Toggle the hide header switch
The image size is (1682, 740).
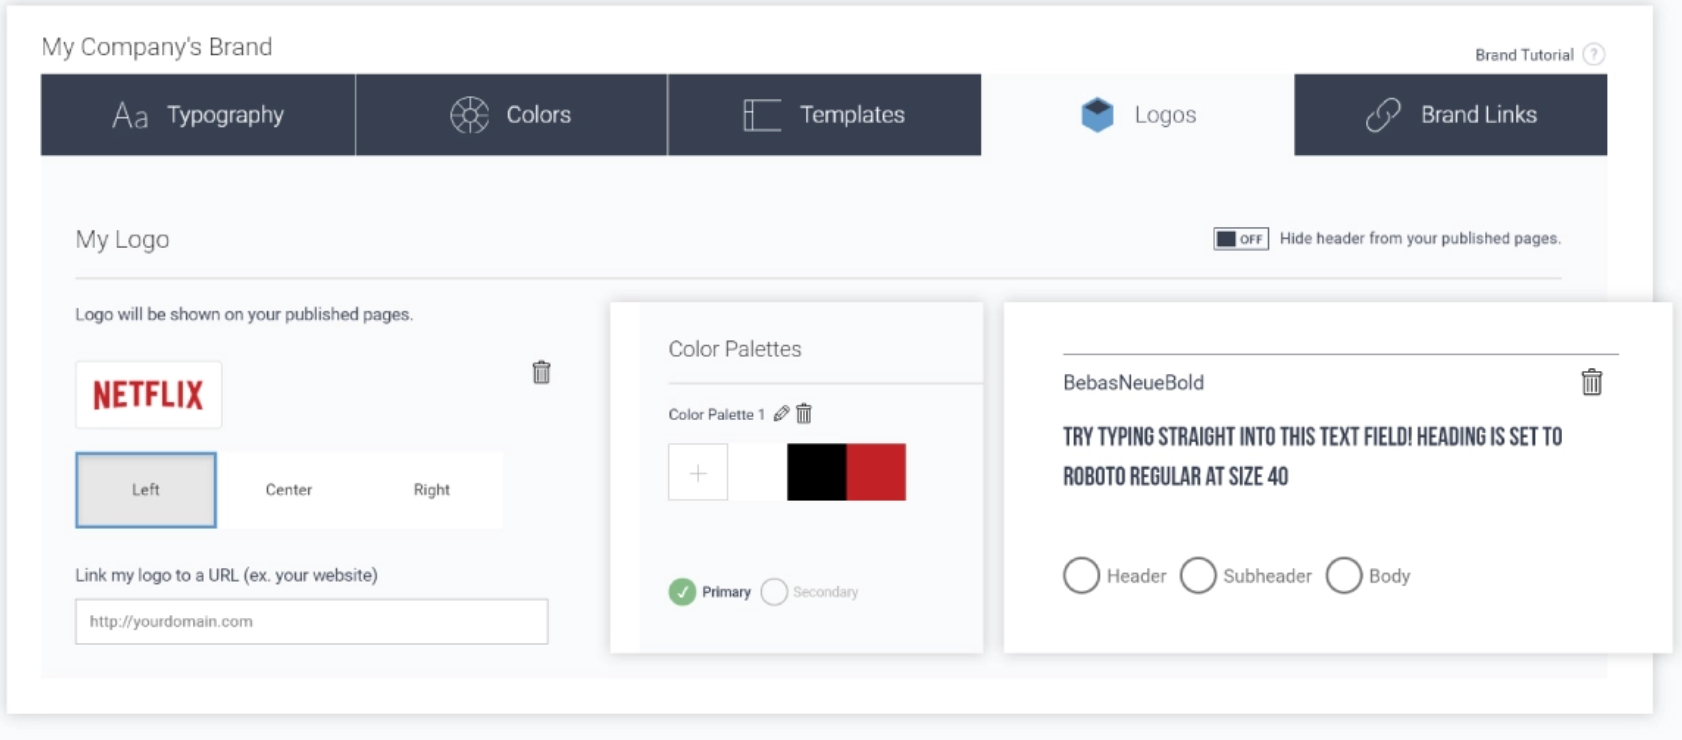pyautogui.click(x=1240, y=239)
